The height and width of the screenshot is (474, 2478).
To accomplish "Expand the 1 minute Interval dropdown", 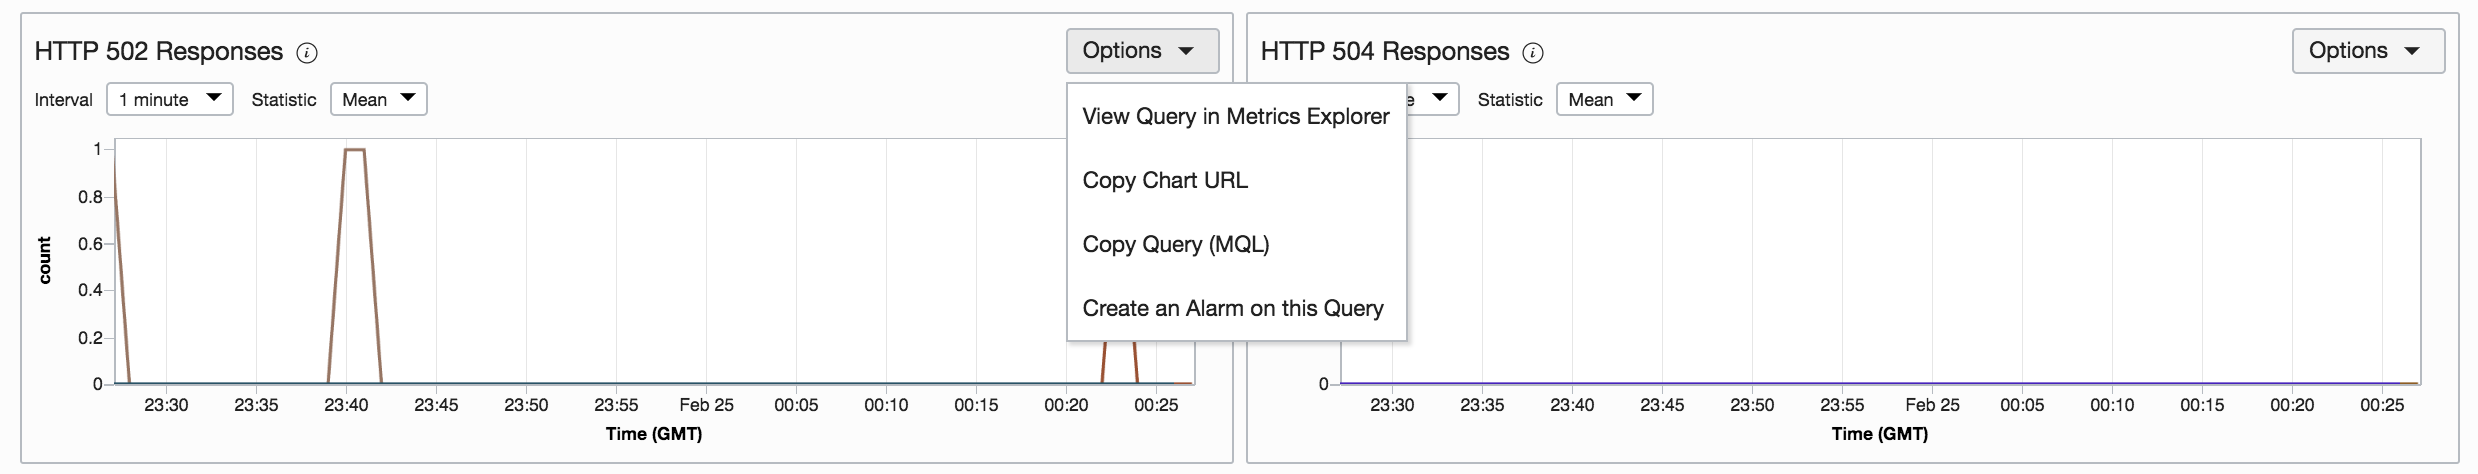I will (x=169, y=99).
